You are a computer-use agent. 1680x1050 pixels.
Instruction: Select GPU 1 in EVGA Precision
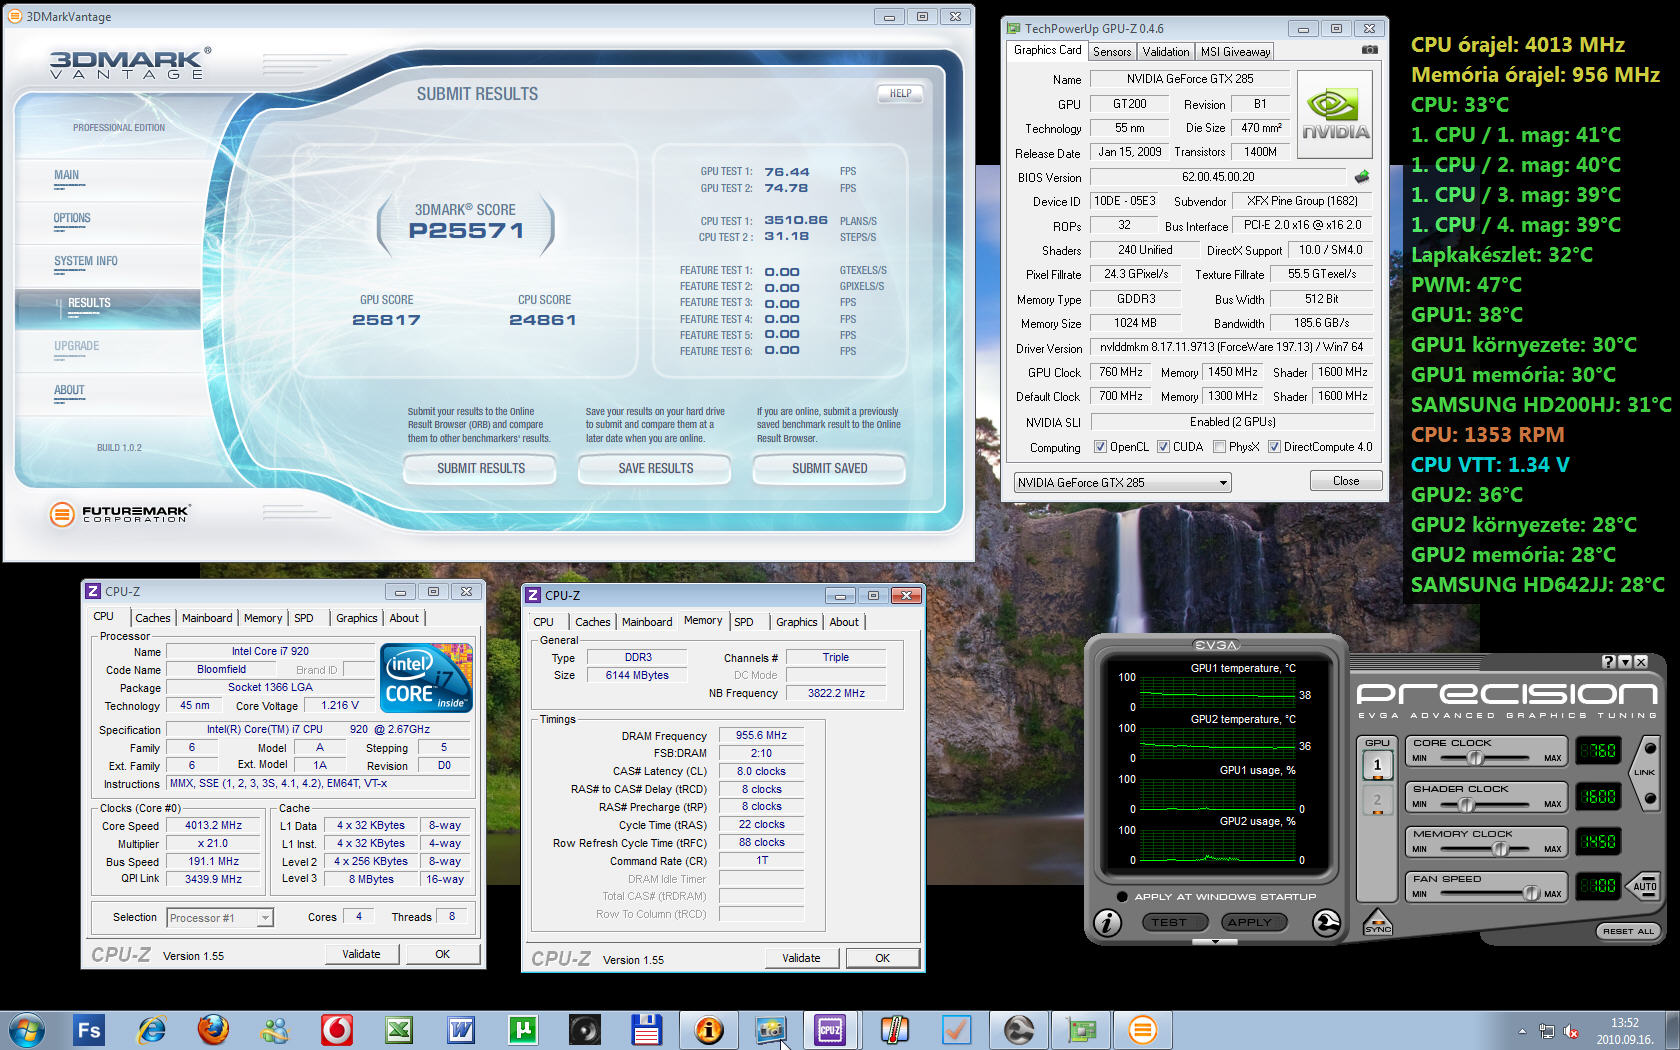[x=1377, y=766]
